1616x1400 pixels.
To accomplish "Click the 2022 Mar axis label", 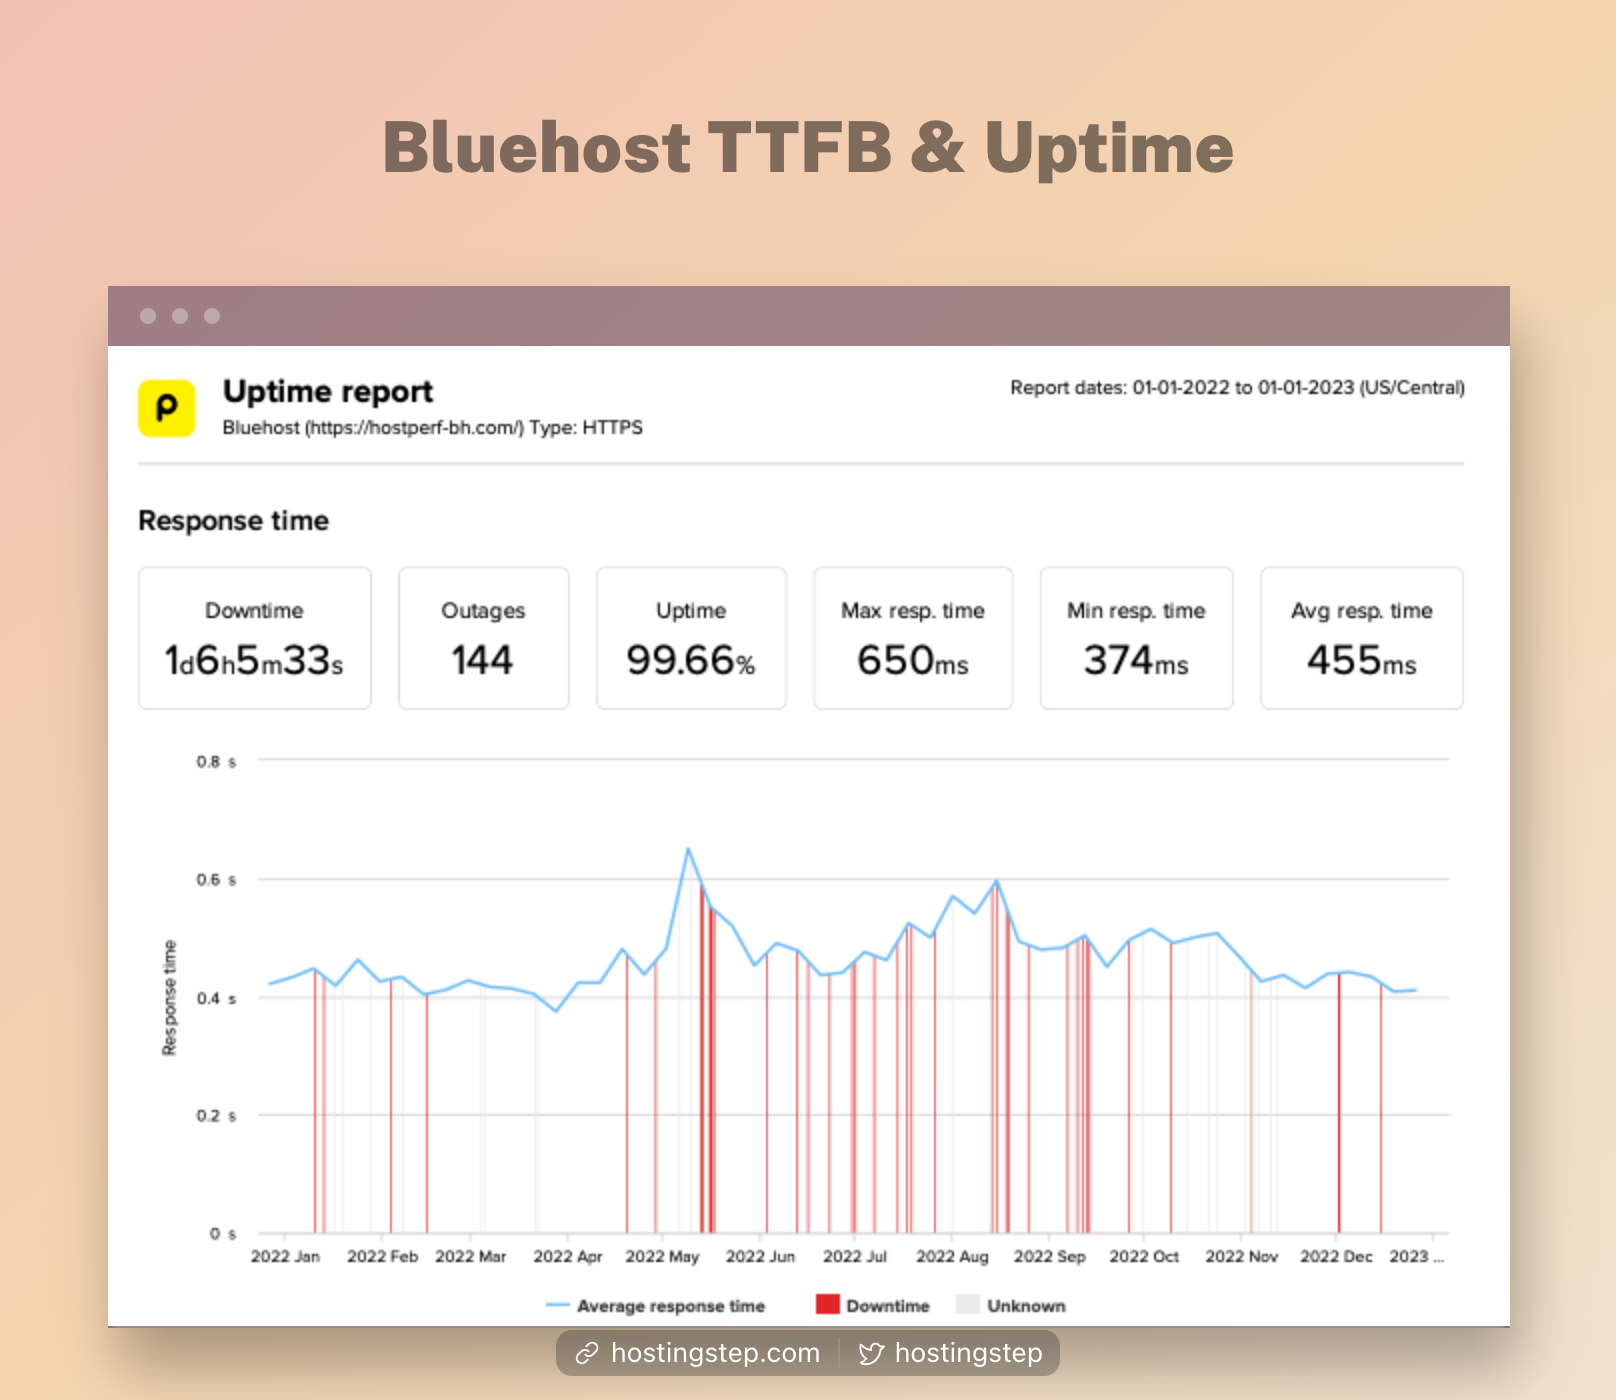I will click(470, 1257).
